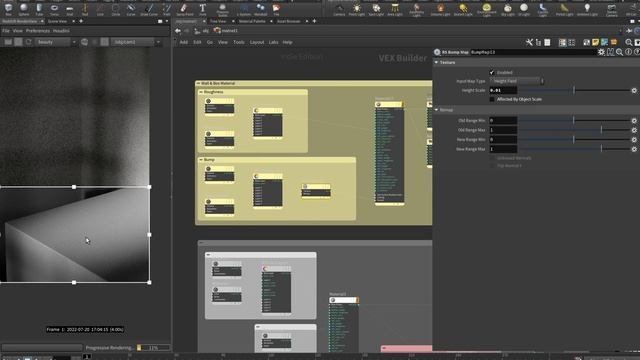Select the L-System shelf tool

(x=244, y=9)
